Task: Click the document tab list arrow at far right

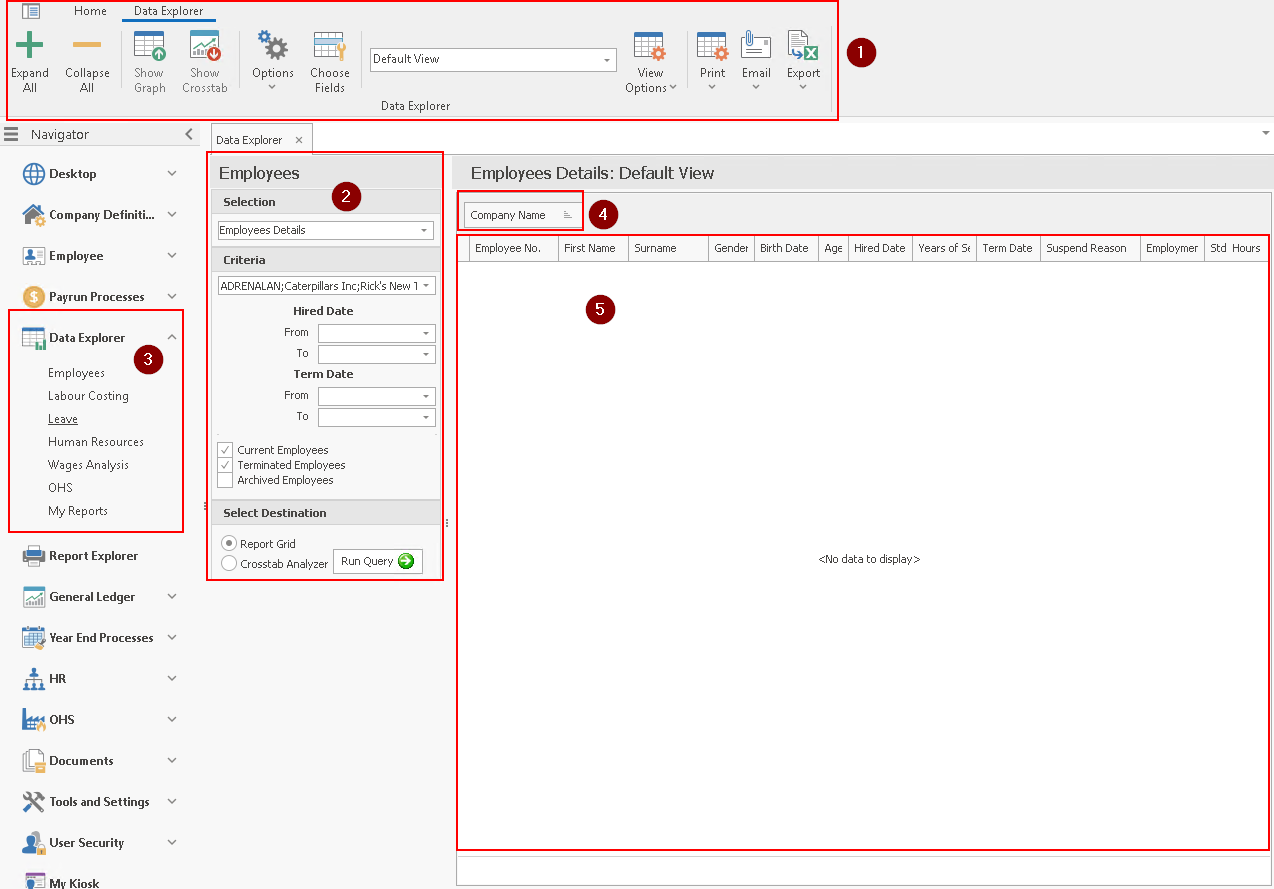Action: point(1266,132)
